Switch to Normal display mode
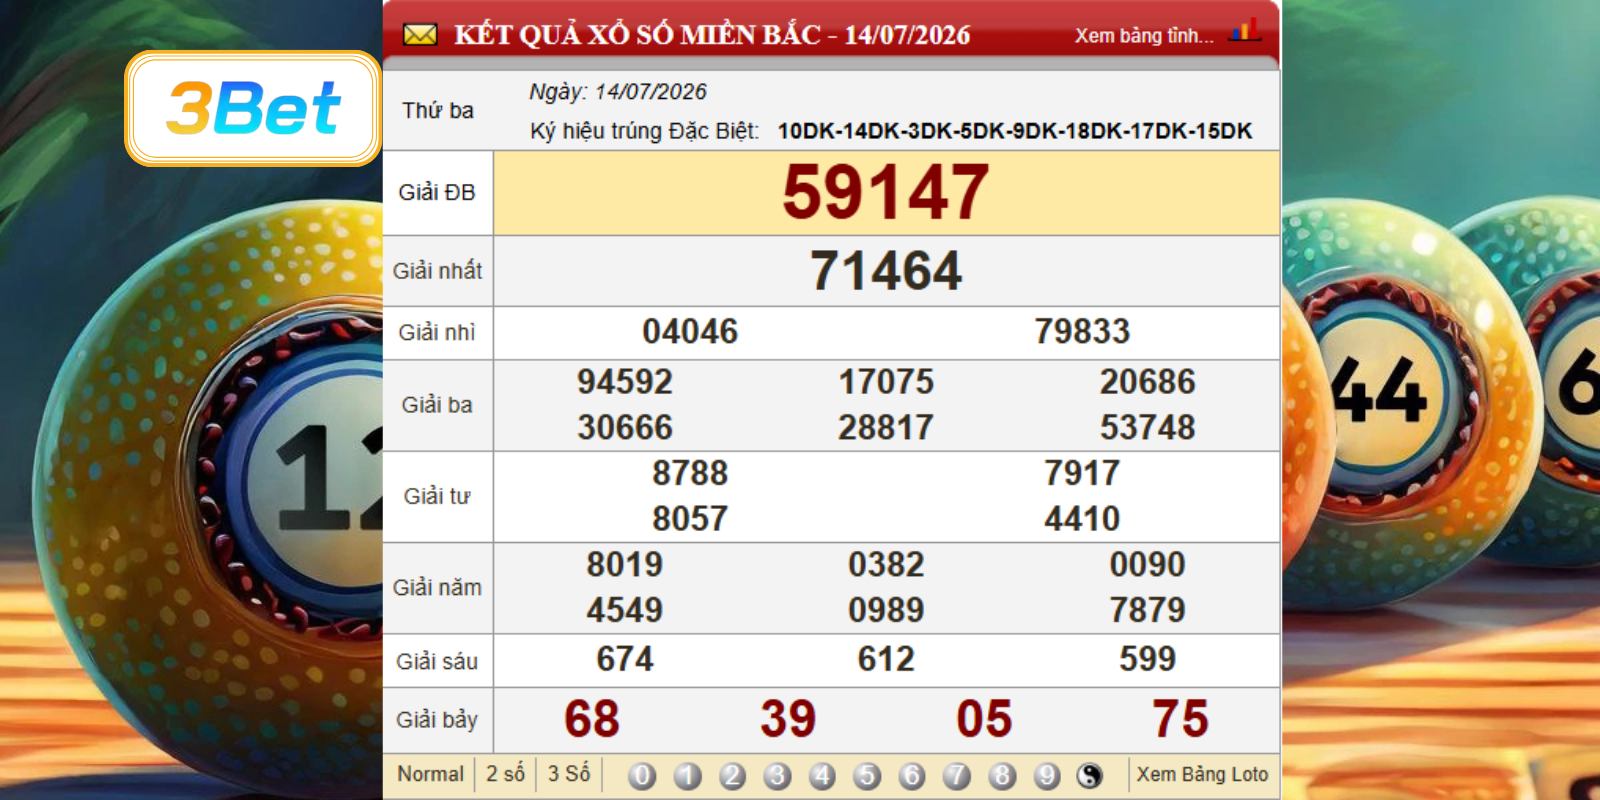 430,774
